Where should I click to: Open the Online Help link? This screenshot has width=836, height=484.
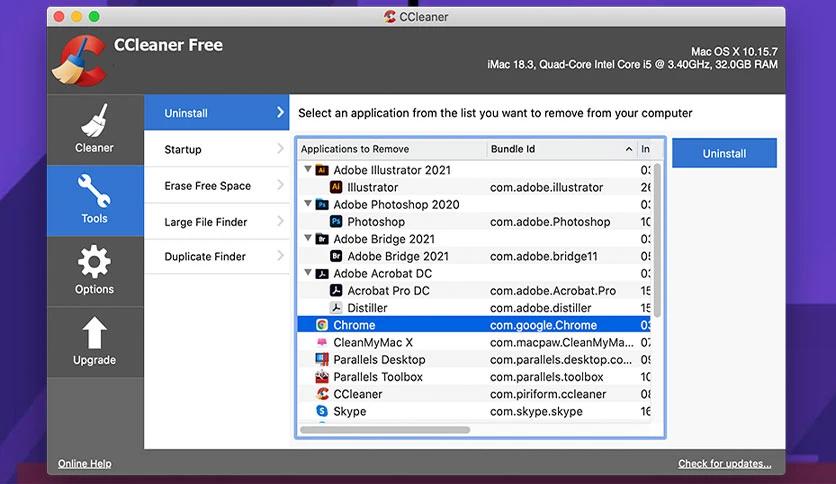(84, 464)
